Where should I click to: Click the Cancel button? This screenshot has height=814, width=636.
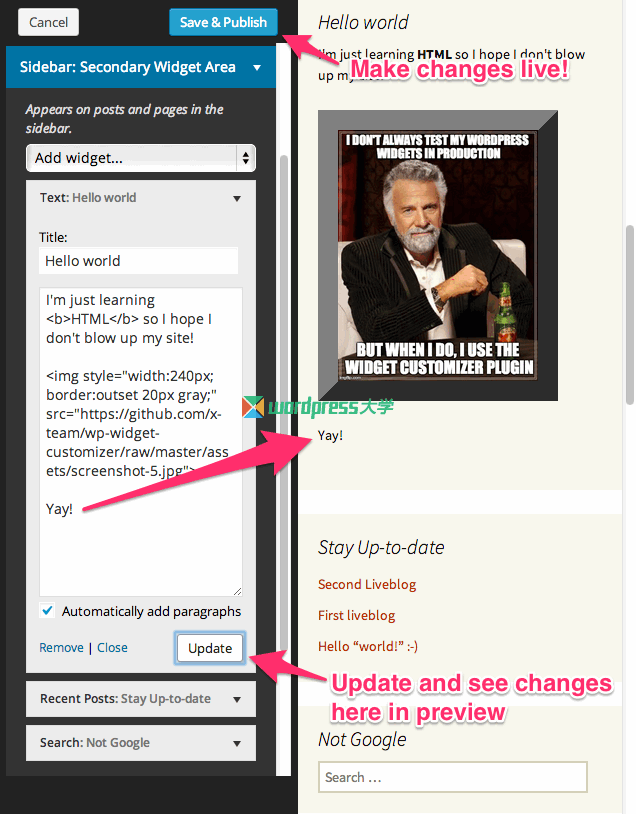(48, 22)
